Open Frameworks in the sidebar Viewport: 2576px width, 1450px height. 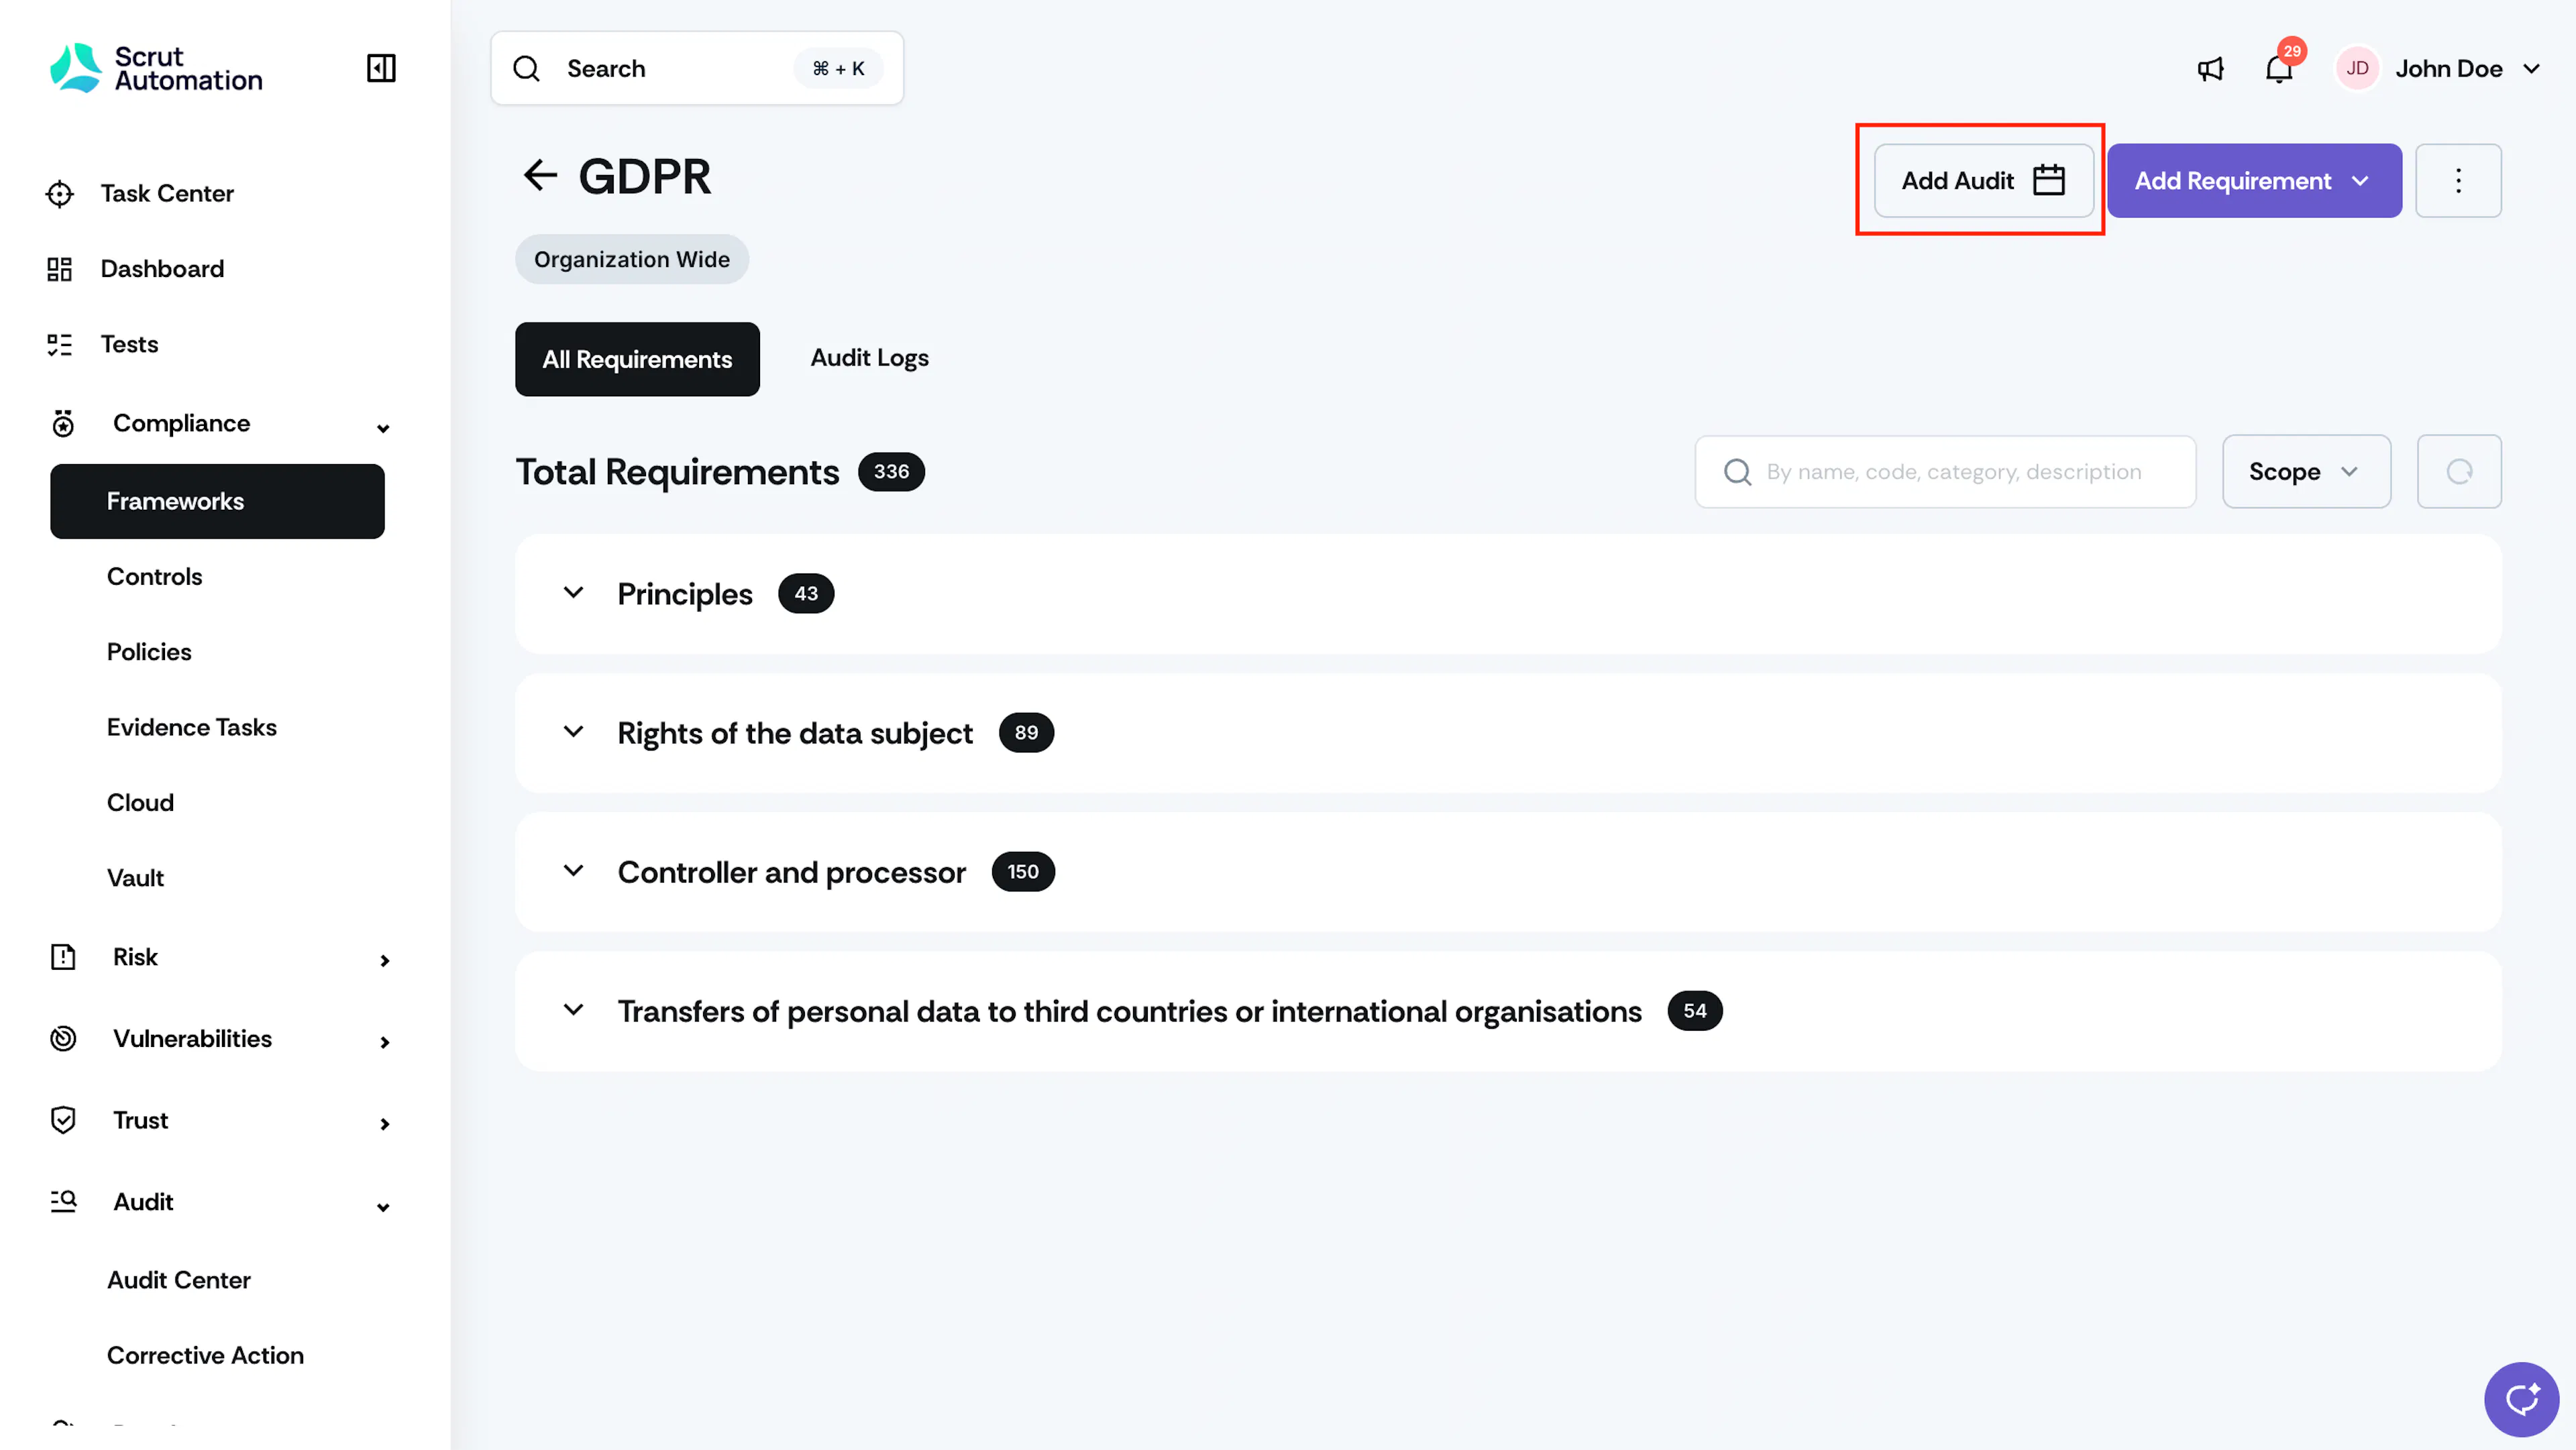click(217, 501)
